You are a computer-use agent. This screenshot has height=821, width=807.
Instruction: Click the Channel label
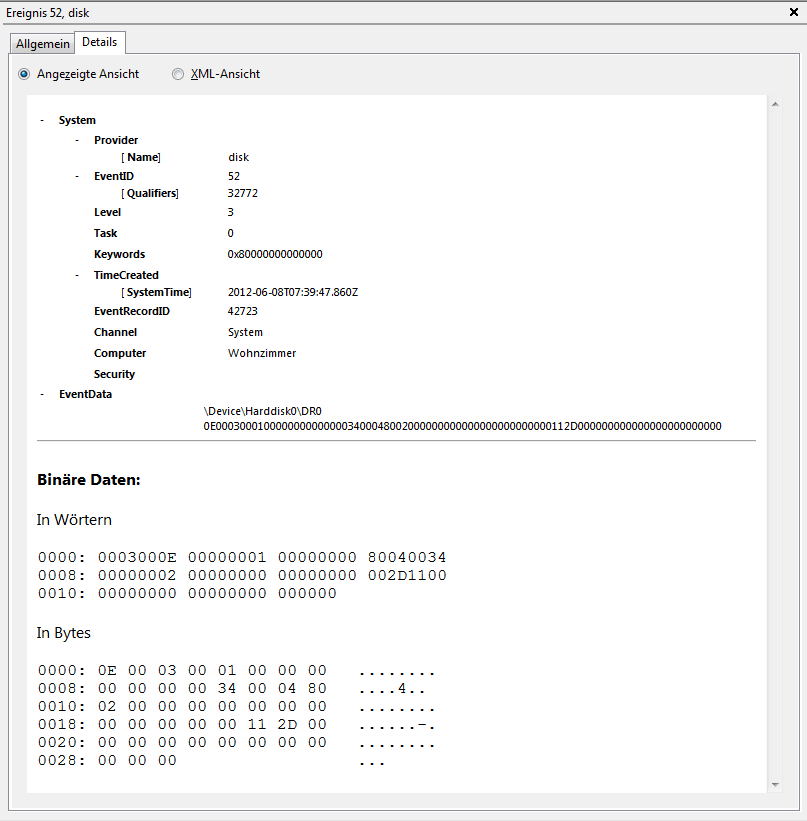(x=115, y=332)
